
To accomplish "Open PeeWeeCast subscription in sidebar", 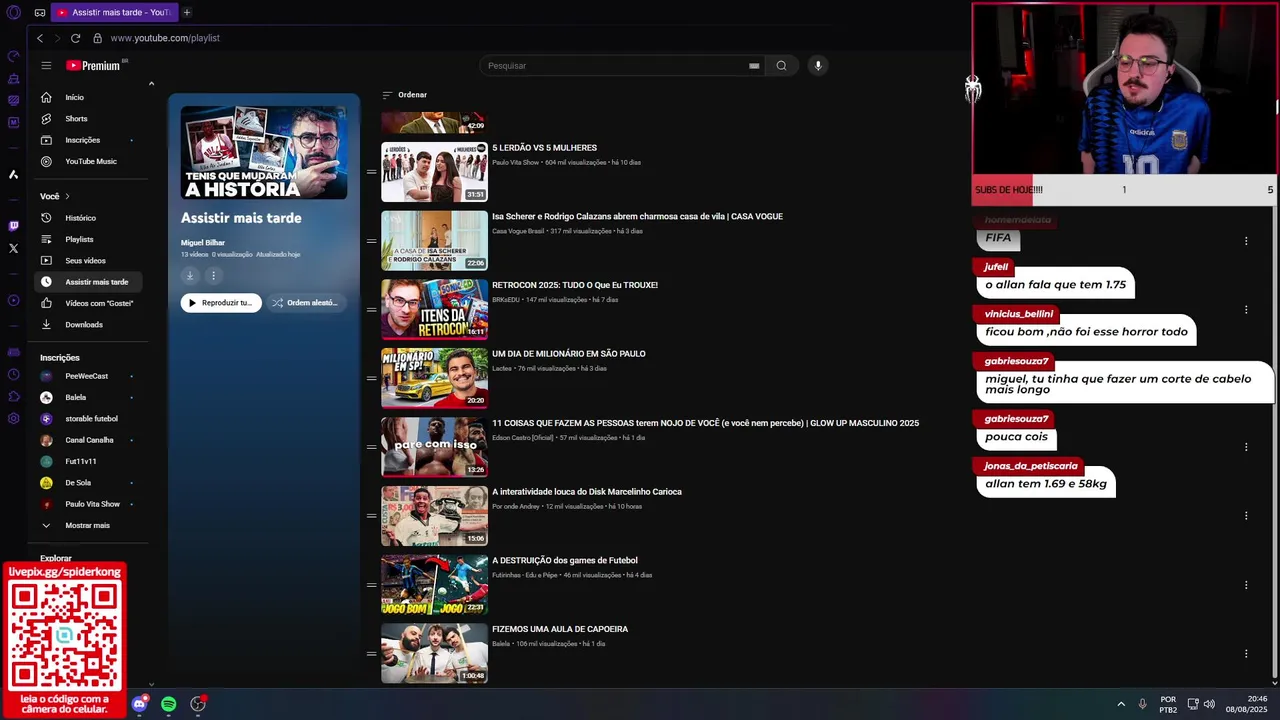I will pyautogui.click(x=86, y=376).
